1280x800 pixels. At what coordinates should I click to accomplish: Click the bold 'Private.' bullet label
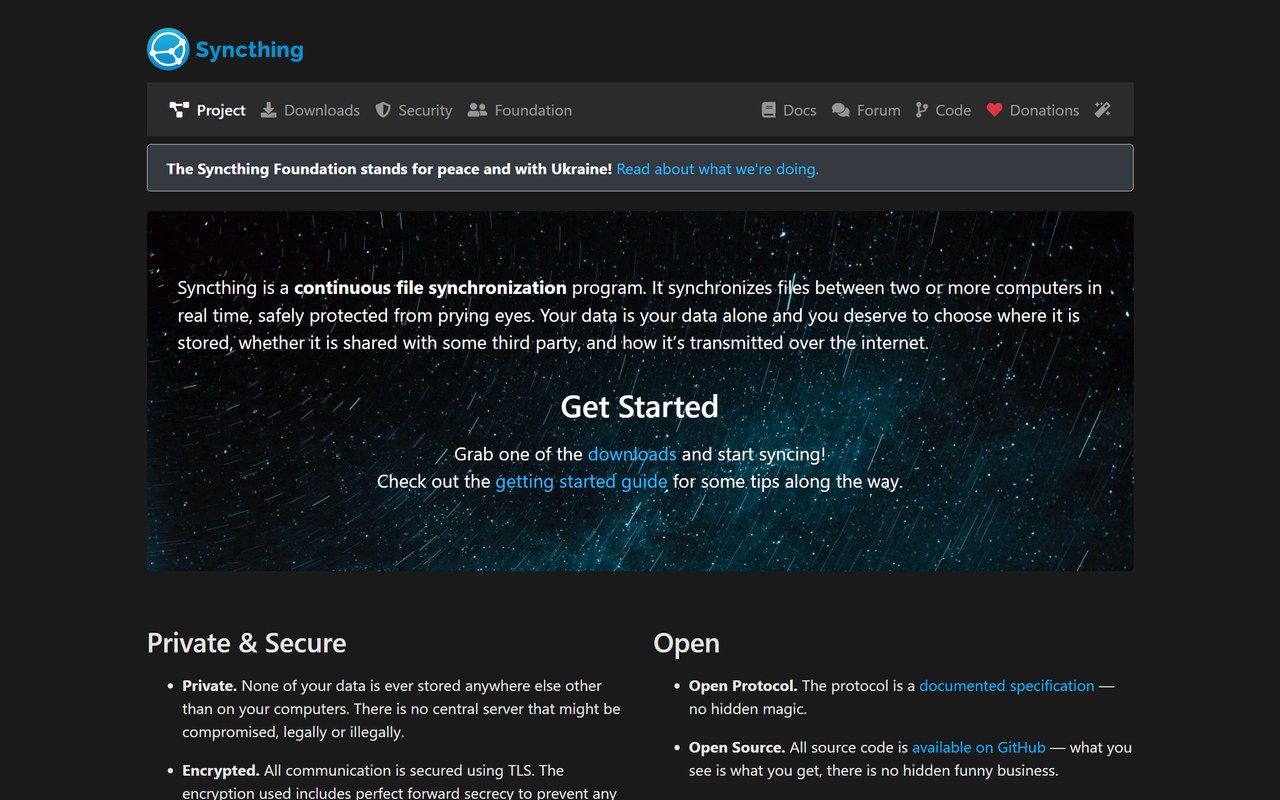click(209, 686)
